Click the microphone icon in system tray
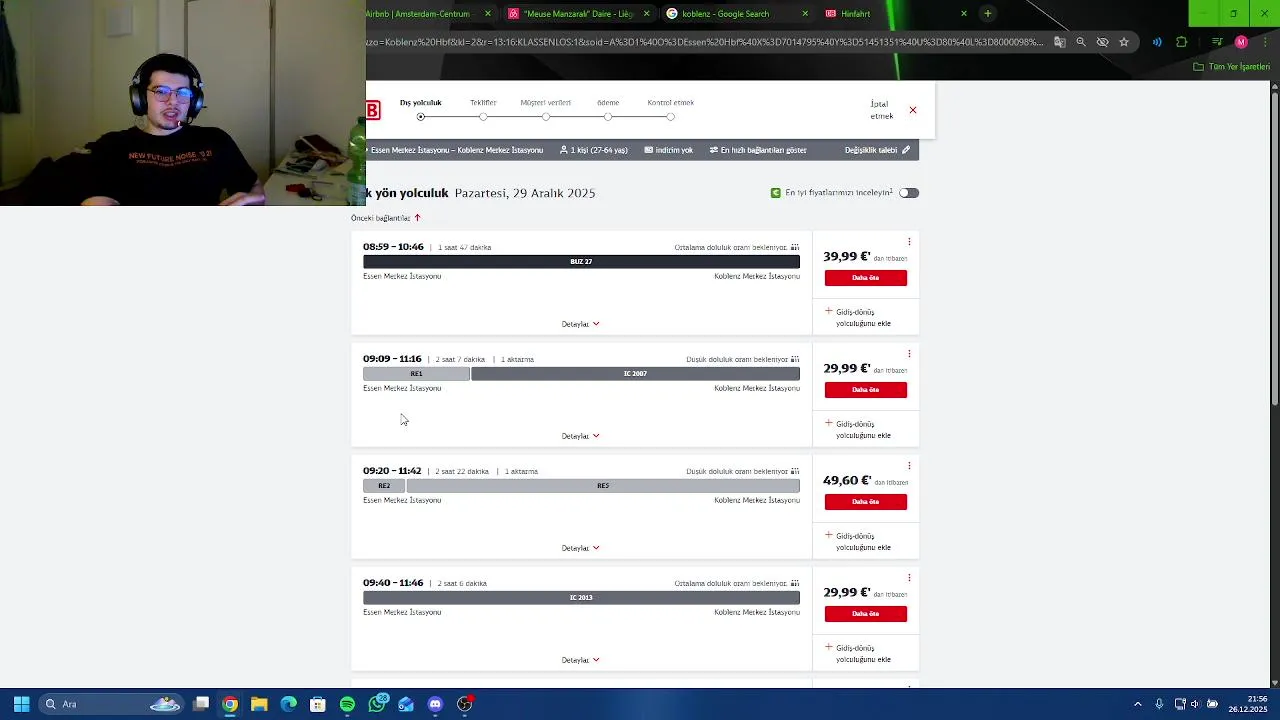 coord(1159,704)
